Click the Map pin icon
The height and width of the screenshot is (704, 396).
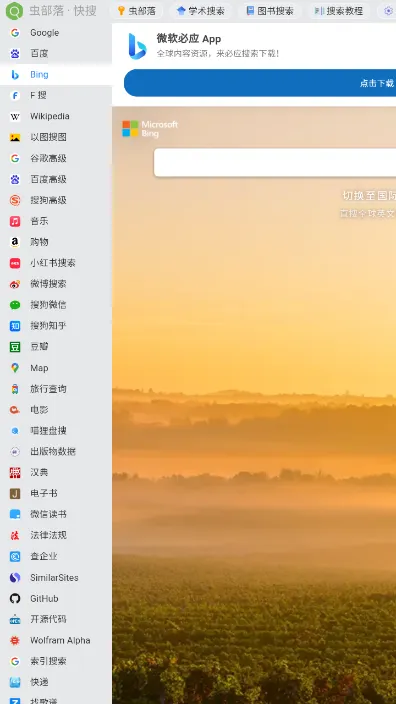(x=15, y=368)
